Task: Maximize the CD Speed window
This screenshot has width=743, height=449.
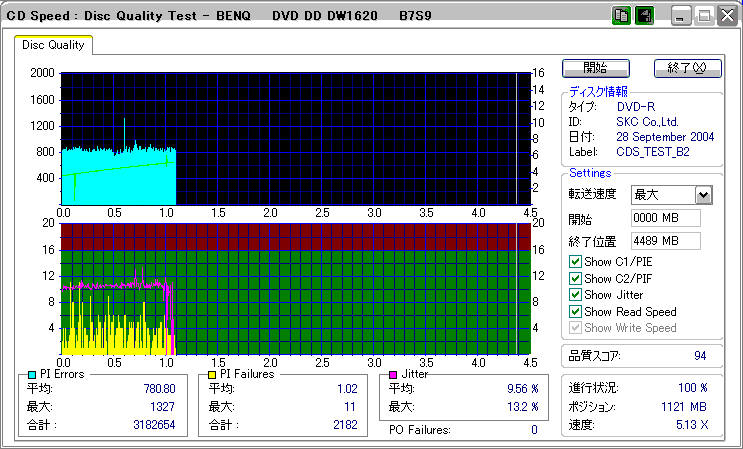Action: 702,16
